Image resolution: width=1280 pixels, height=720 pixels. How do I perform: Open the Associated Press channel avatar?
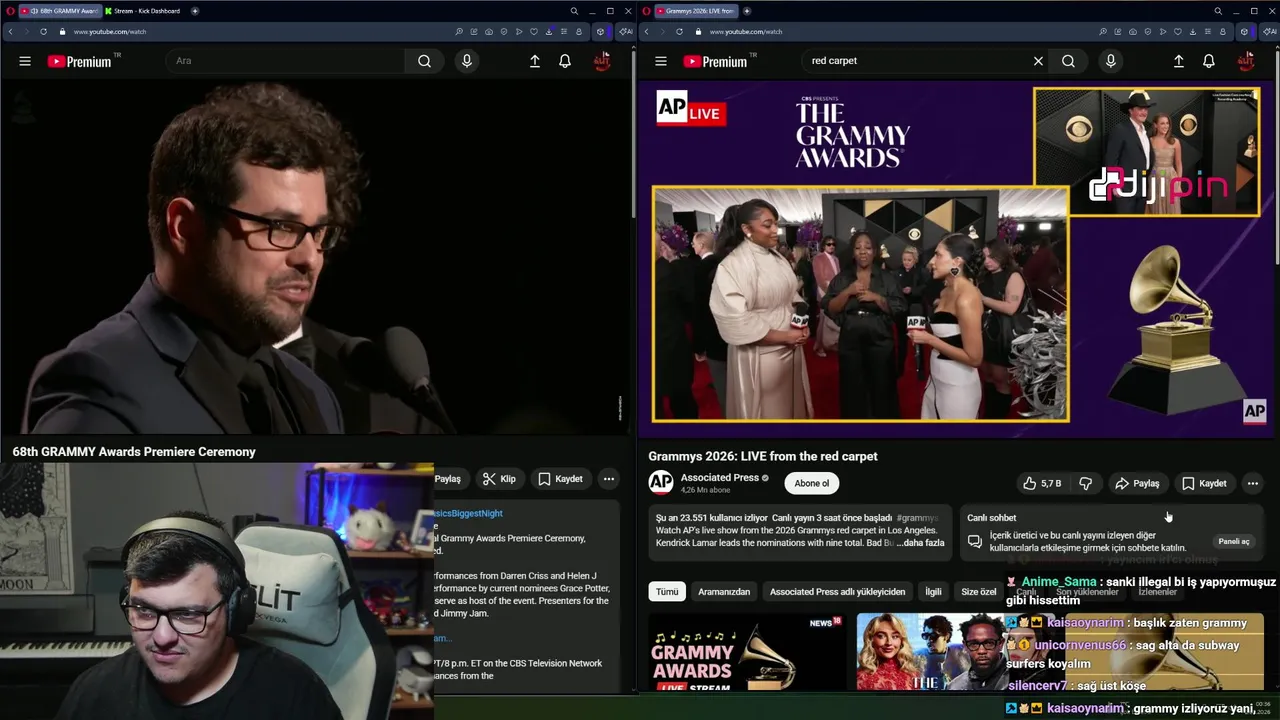(x=661, y=483)
